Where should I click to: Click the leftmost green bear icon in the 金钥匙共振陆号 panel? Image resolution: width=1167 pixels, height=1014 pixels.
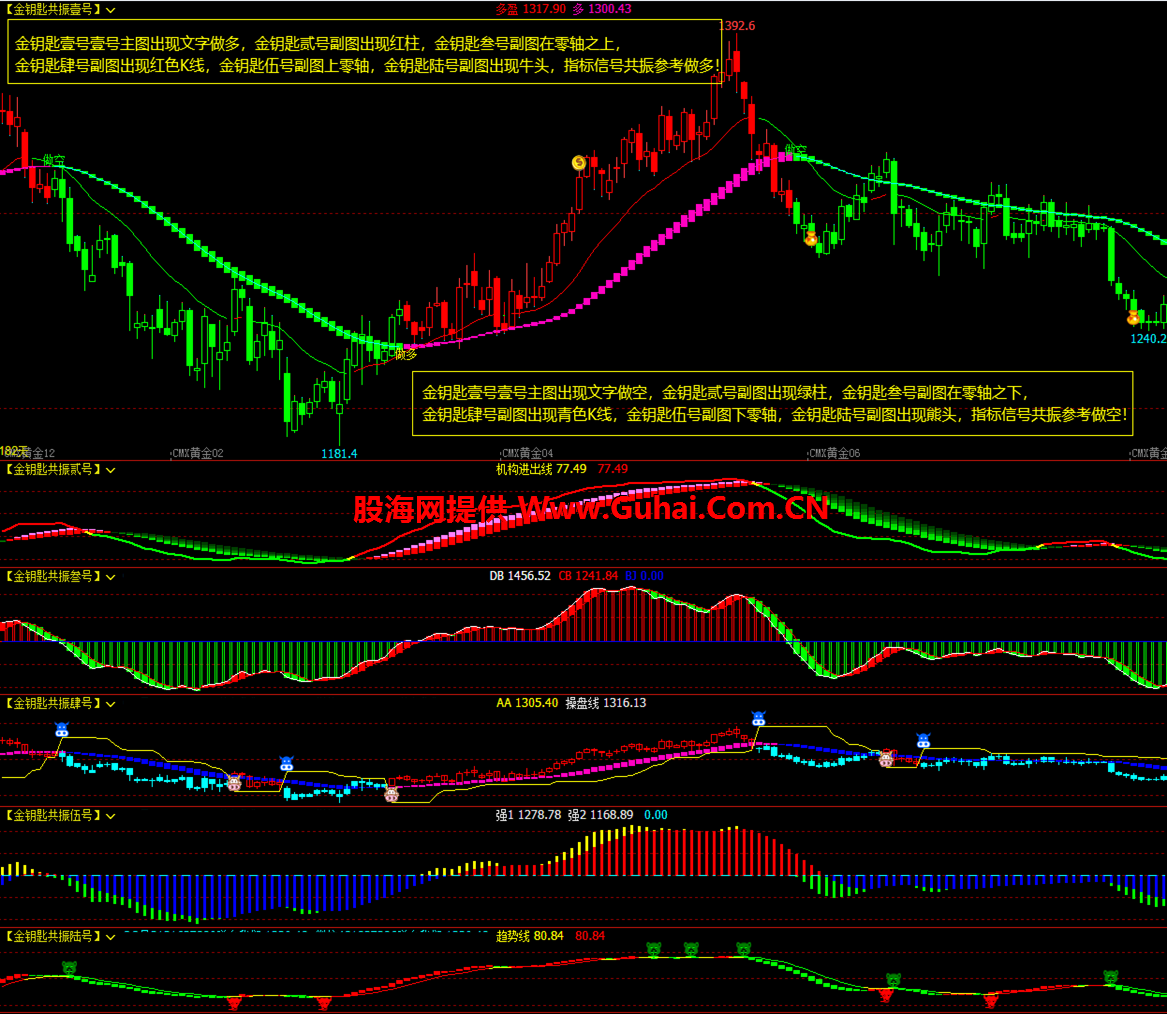click(69, 967)
